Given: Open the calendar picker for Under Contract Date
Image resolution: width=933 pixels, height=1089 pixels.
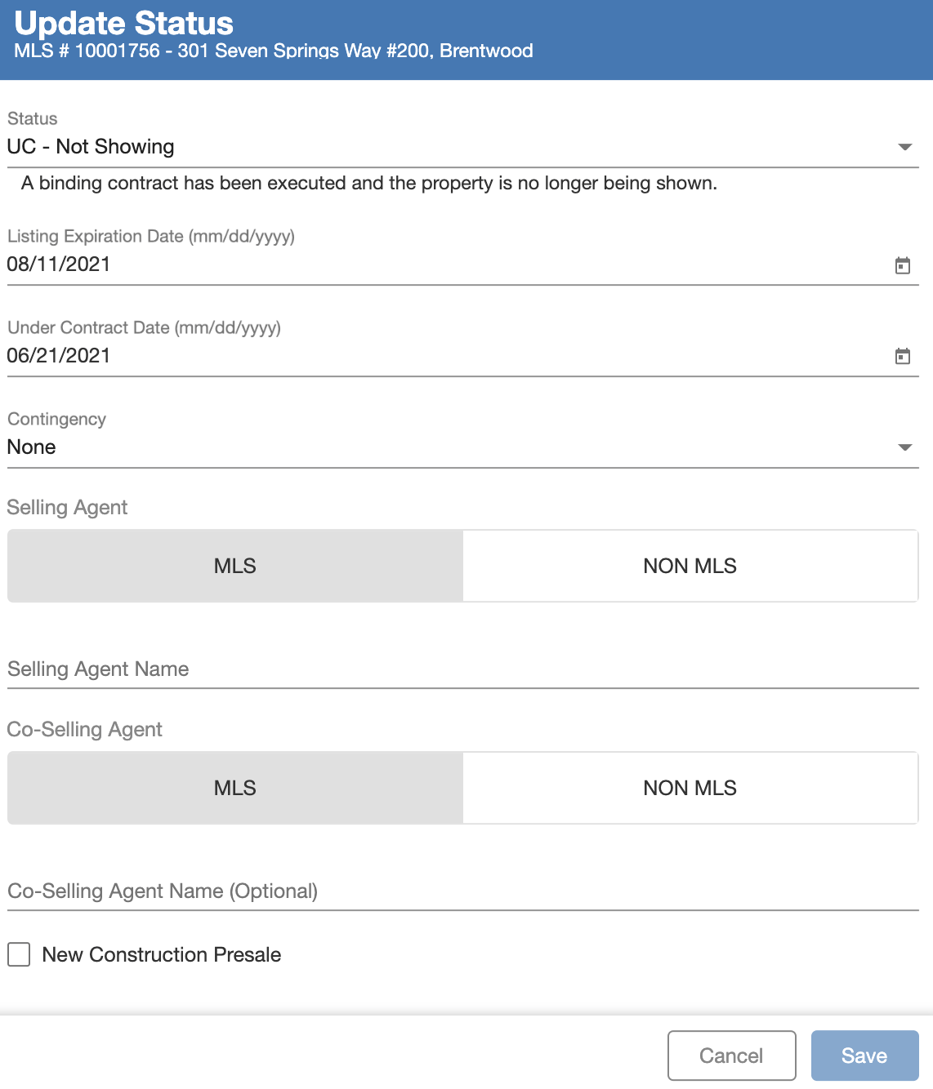Looking at the screenshot, I should click(x=903, y=356).
